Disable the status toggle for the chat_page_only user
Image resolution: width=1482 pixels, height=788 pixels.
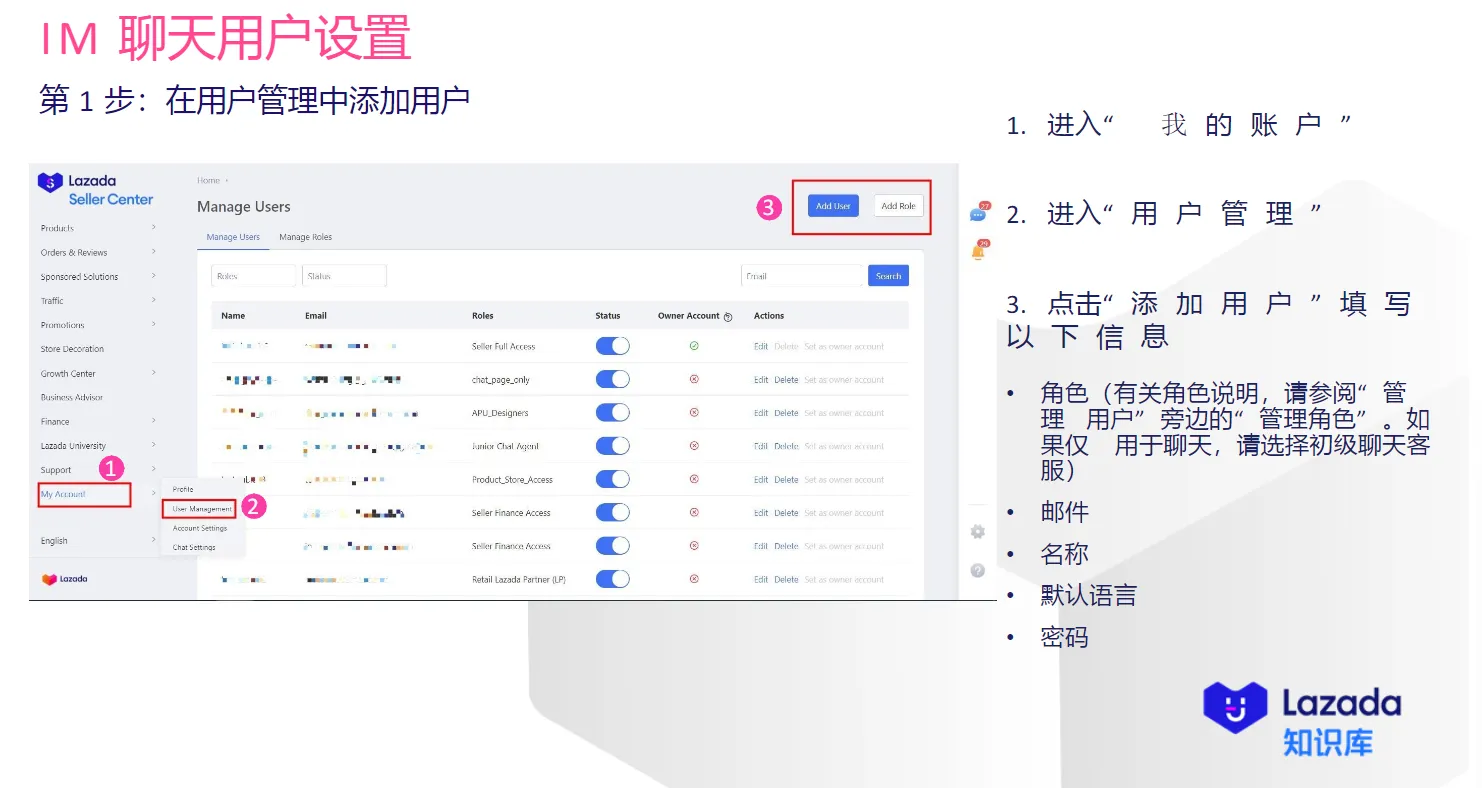tap(612, 378)
